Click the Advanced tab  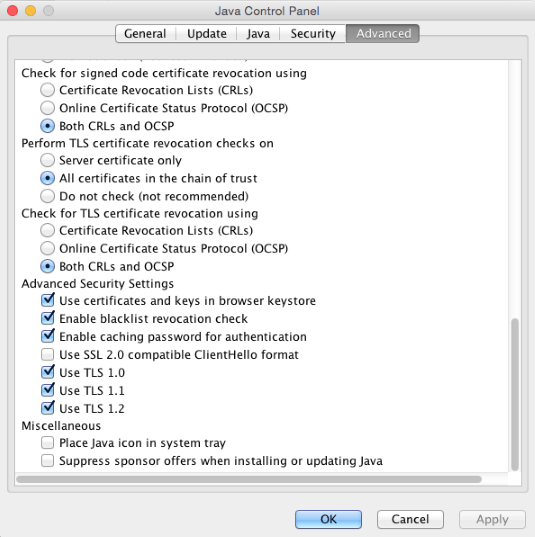[x=383, y=34]
